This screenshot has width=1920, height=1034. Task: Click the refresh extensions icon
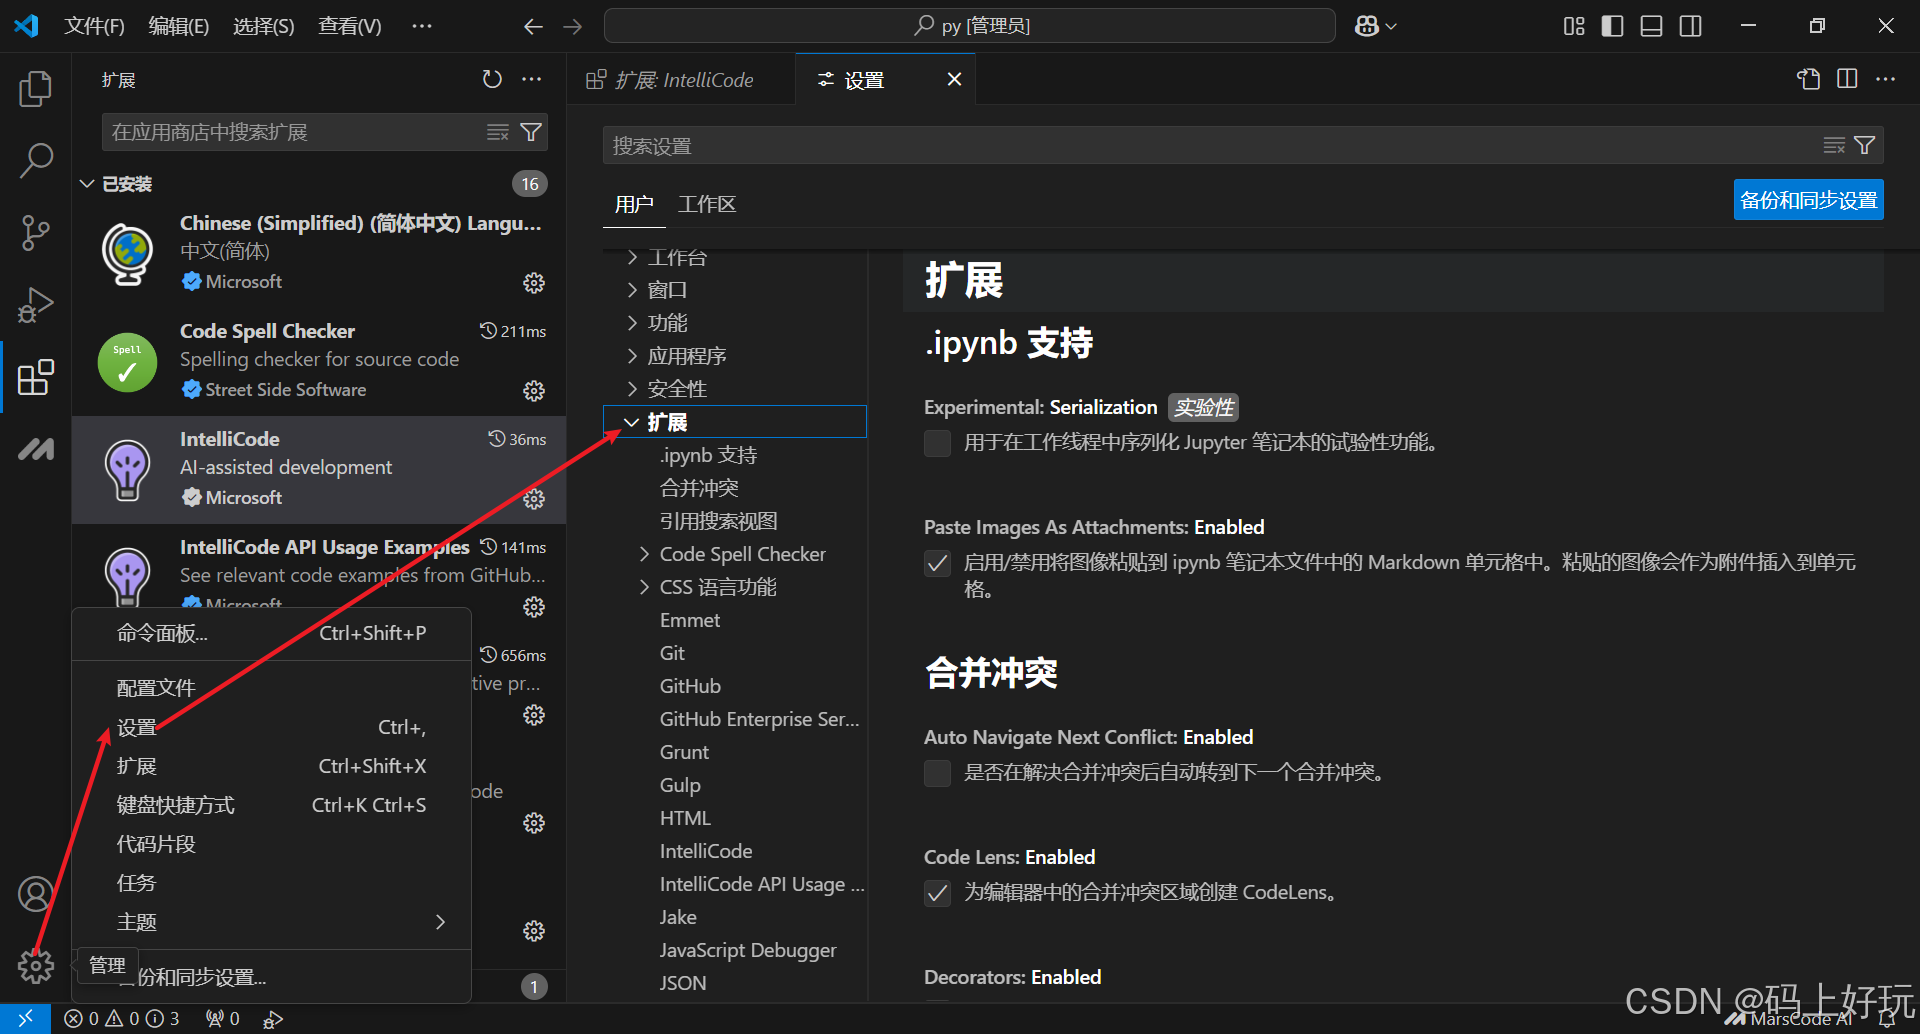(491, 79)
